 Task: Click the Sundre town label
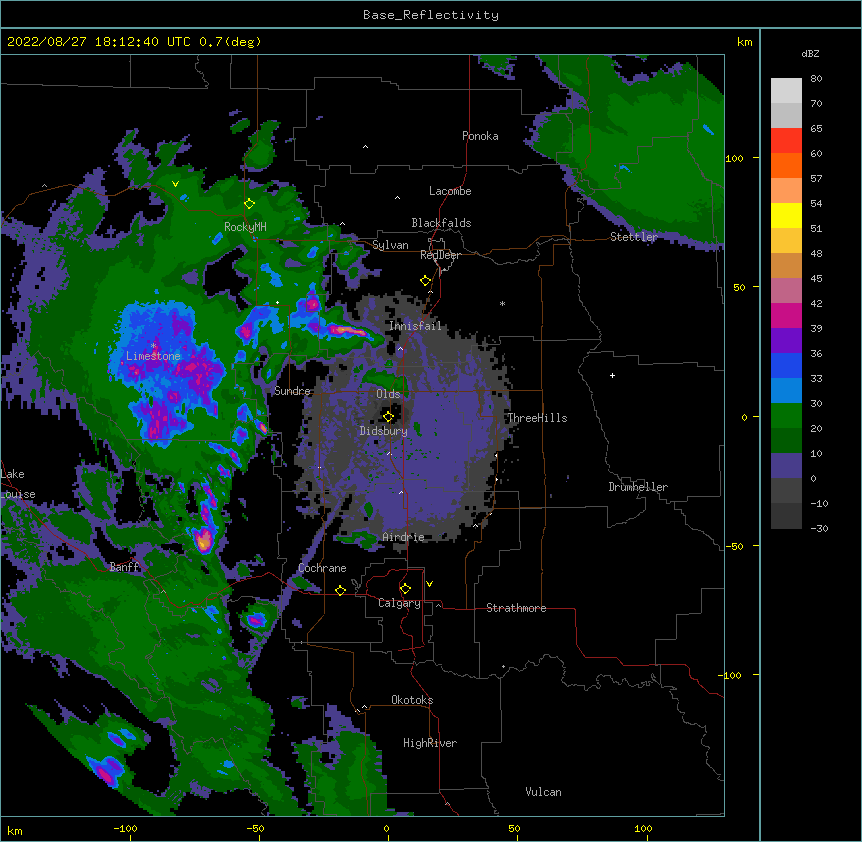[x=292, y=391]
